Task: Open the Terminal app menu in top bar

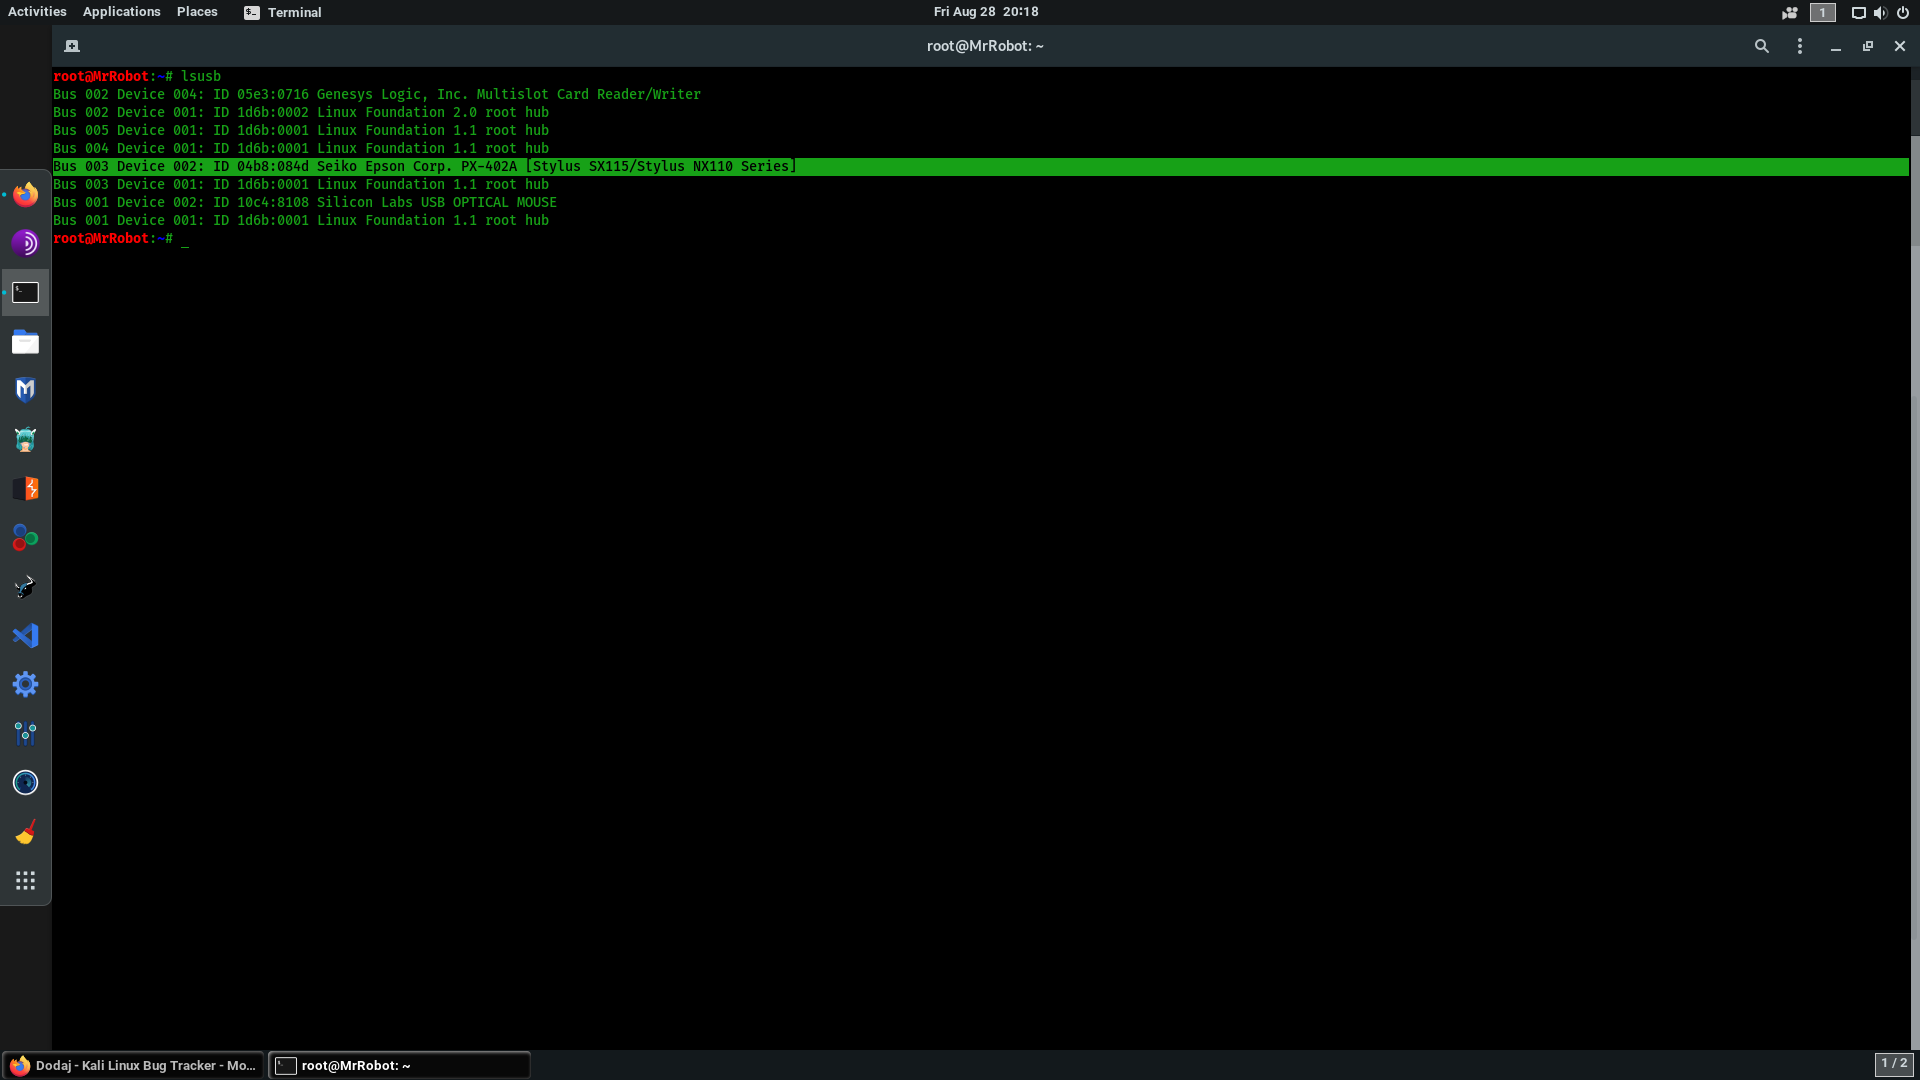Action: point(283,12)
